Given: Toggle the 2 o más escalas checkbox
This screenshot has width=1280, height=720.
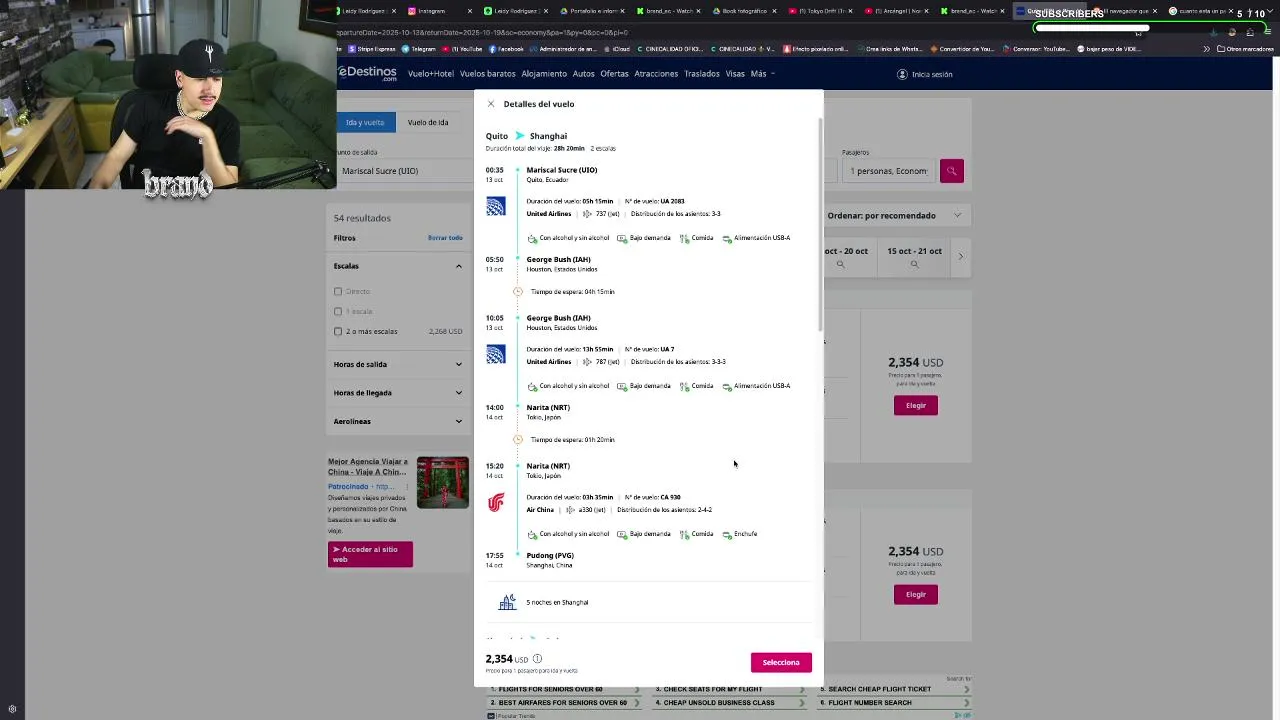Looking at the screenshot, I should tap(338, 331).
